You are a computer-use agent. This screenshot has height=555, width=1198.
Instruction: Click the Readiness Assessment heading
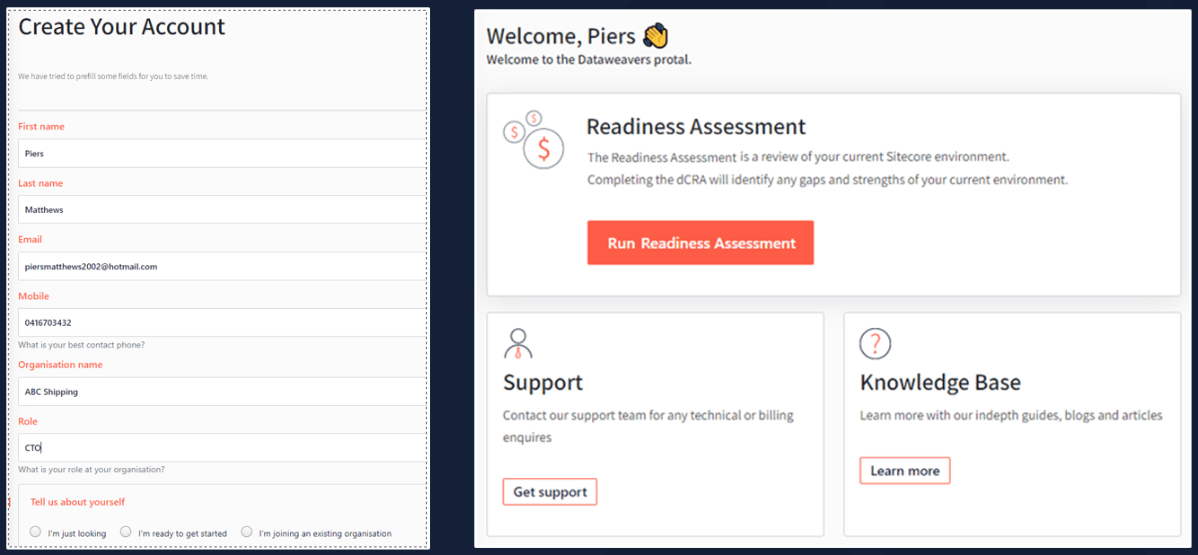click(x=695, y=127)
